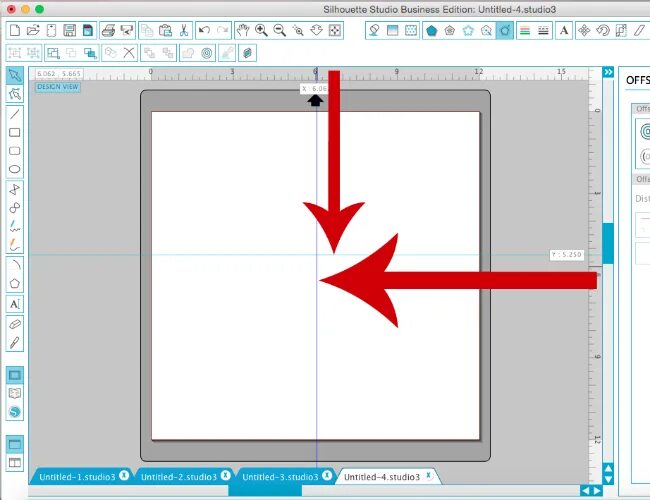Click the vertical scrollbar thumb
Image resolution: width=650 pixels, height=500 pixels.
[608, 243]
